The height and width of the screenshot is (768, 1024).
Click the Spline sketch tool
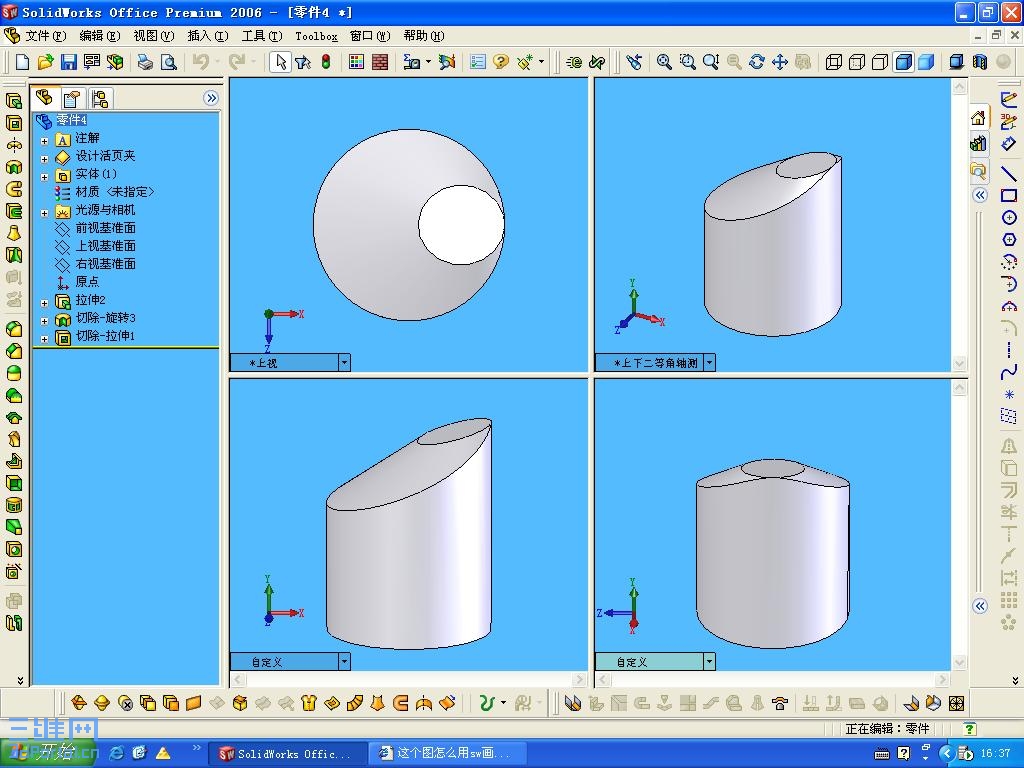[x=1009, y=373]
